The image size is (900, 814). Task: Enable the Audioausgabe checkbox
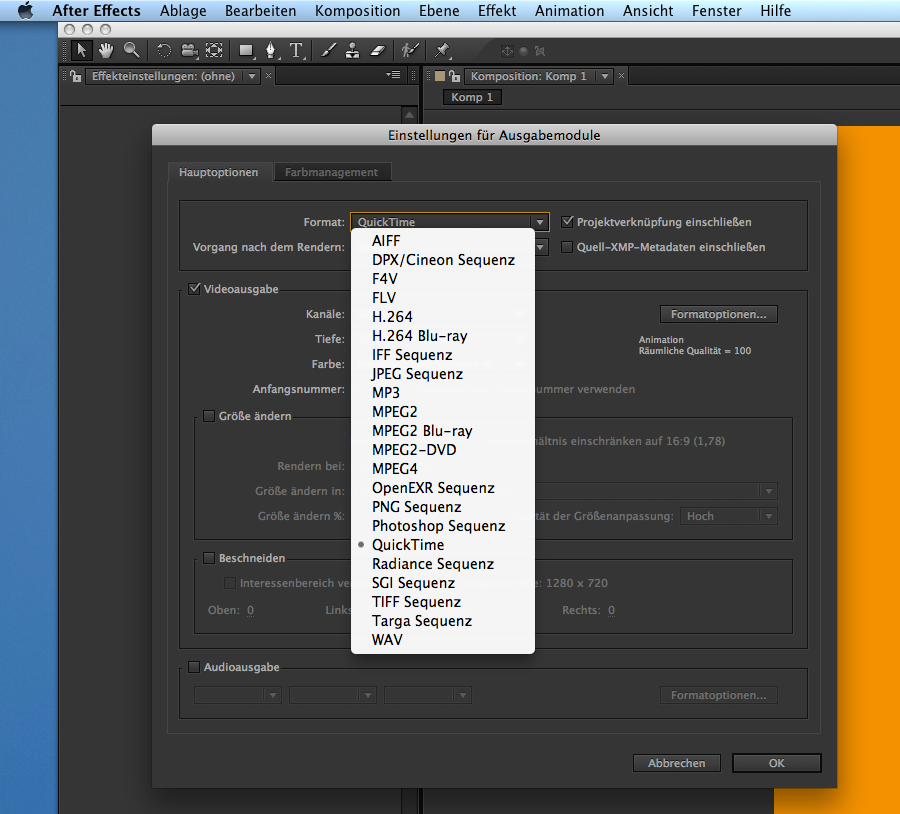pos(194,667)
